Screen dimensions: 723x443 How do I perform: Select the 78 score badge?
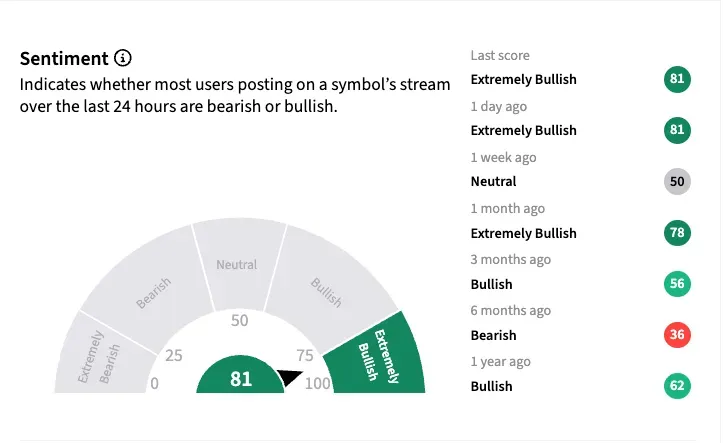click(x=676, y=233)
